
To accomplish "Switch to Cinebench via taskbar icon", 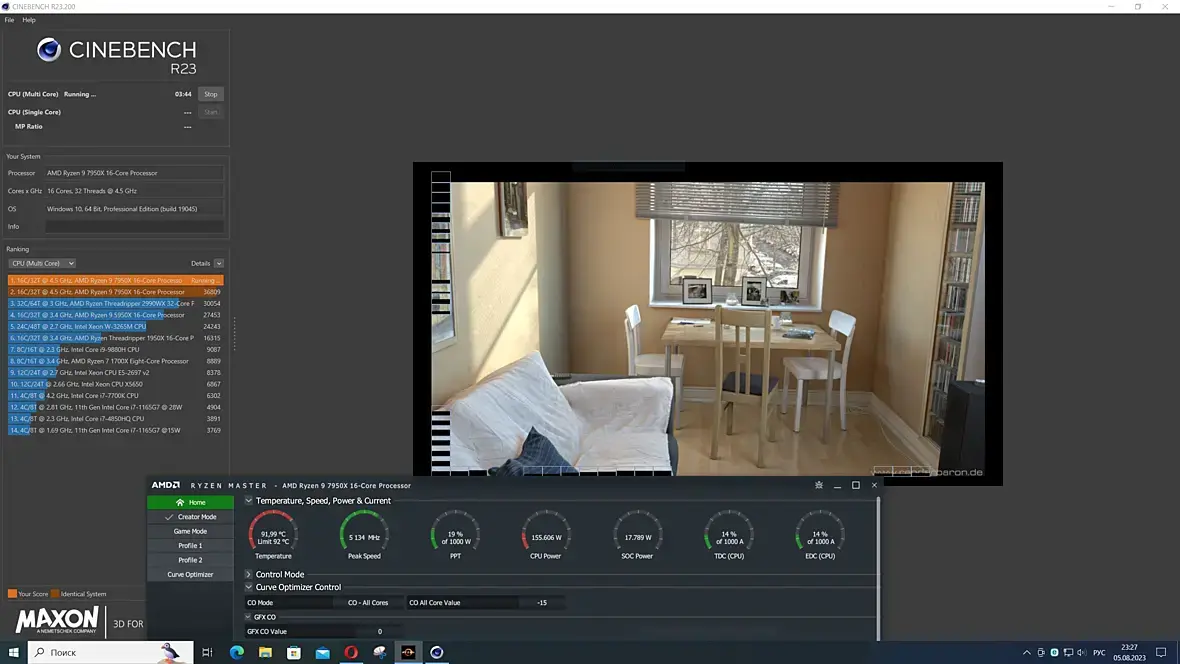I will (x=437, y=653).
